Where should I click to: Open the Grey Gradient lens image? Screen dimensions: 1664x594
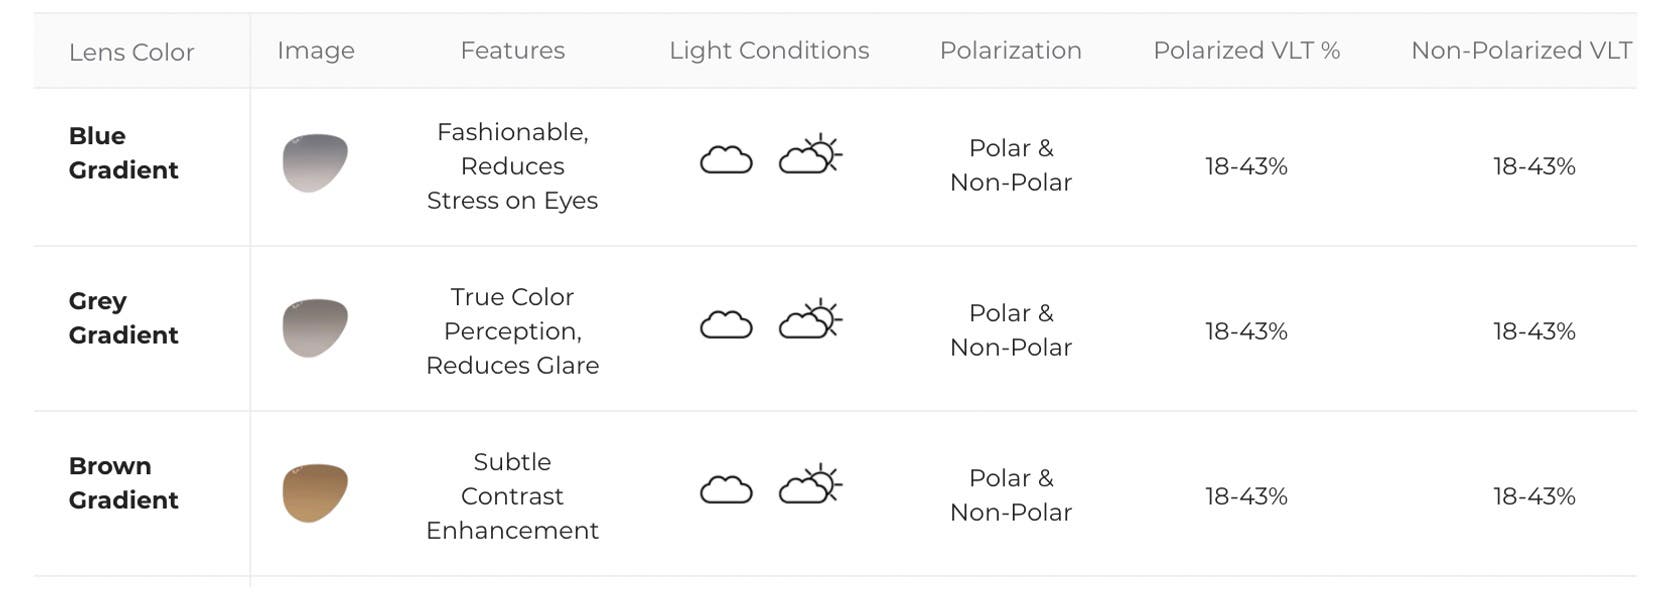click(x=315, y=328)
